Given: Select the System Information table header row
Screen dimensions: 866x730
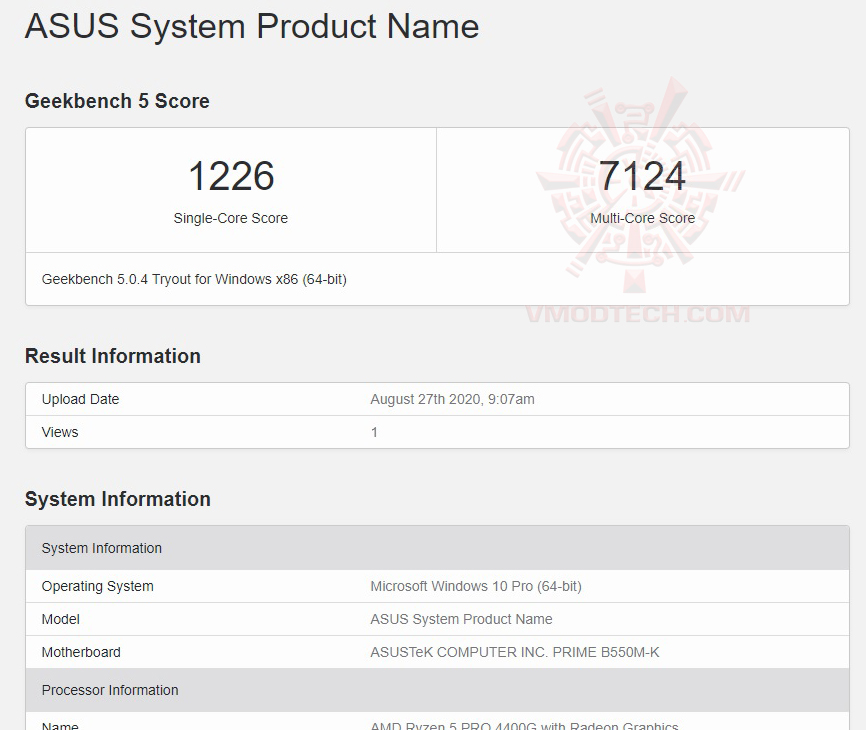Looking at the screenshot, I should tap(433, 548).
